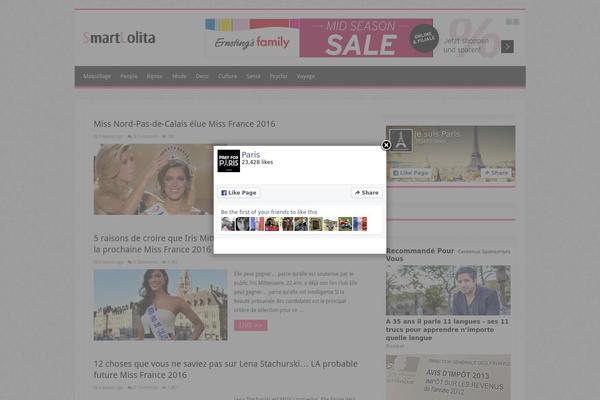Click Like Page in the Paris popup
Viewport: 600px width, 400px height.
239,193
